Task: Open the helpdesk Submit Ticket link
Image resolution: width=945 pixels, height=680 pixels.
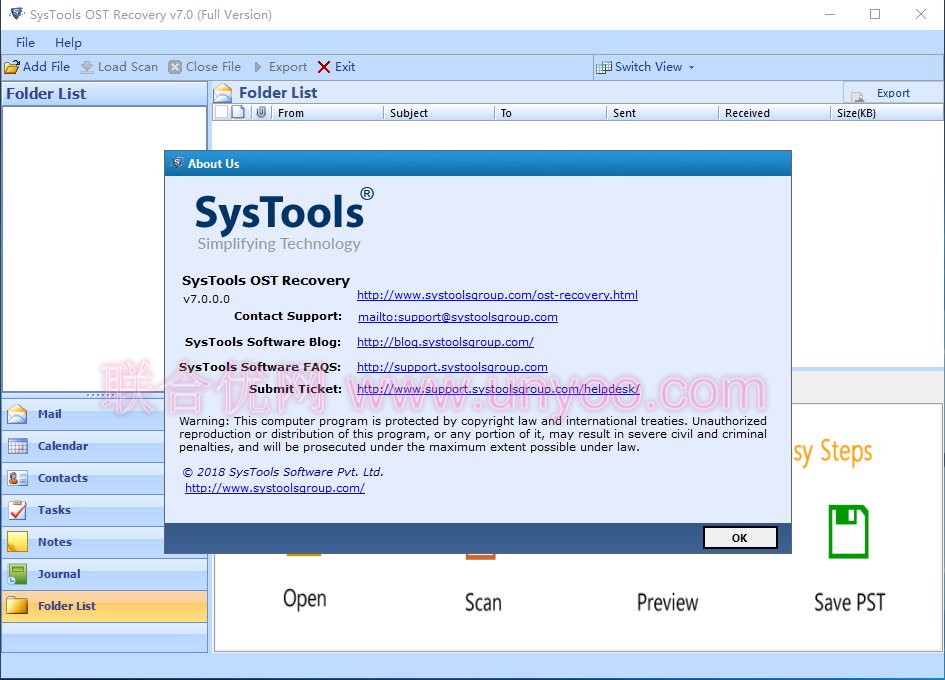Action: [498, 389]
